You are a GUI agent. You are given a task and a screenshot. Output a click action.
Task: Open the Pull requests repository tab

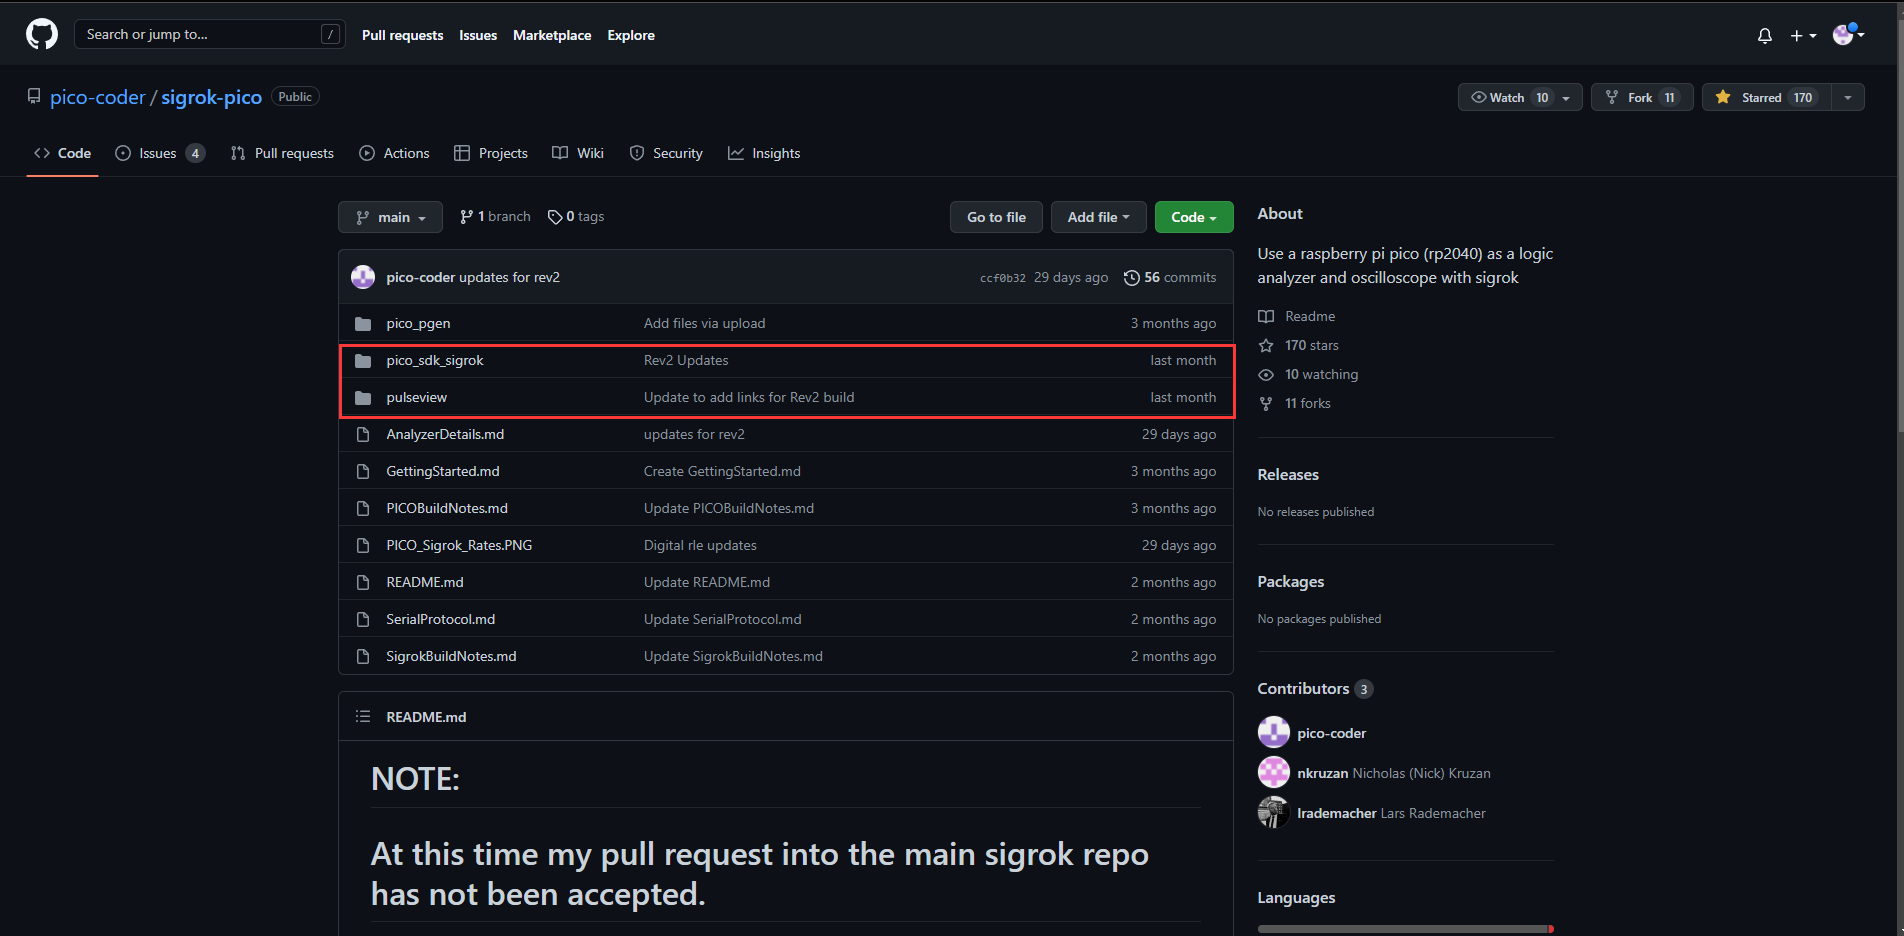click(282, 153)
